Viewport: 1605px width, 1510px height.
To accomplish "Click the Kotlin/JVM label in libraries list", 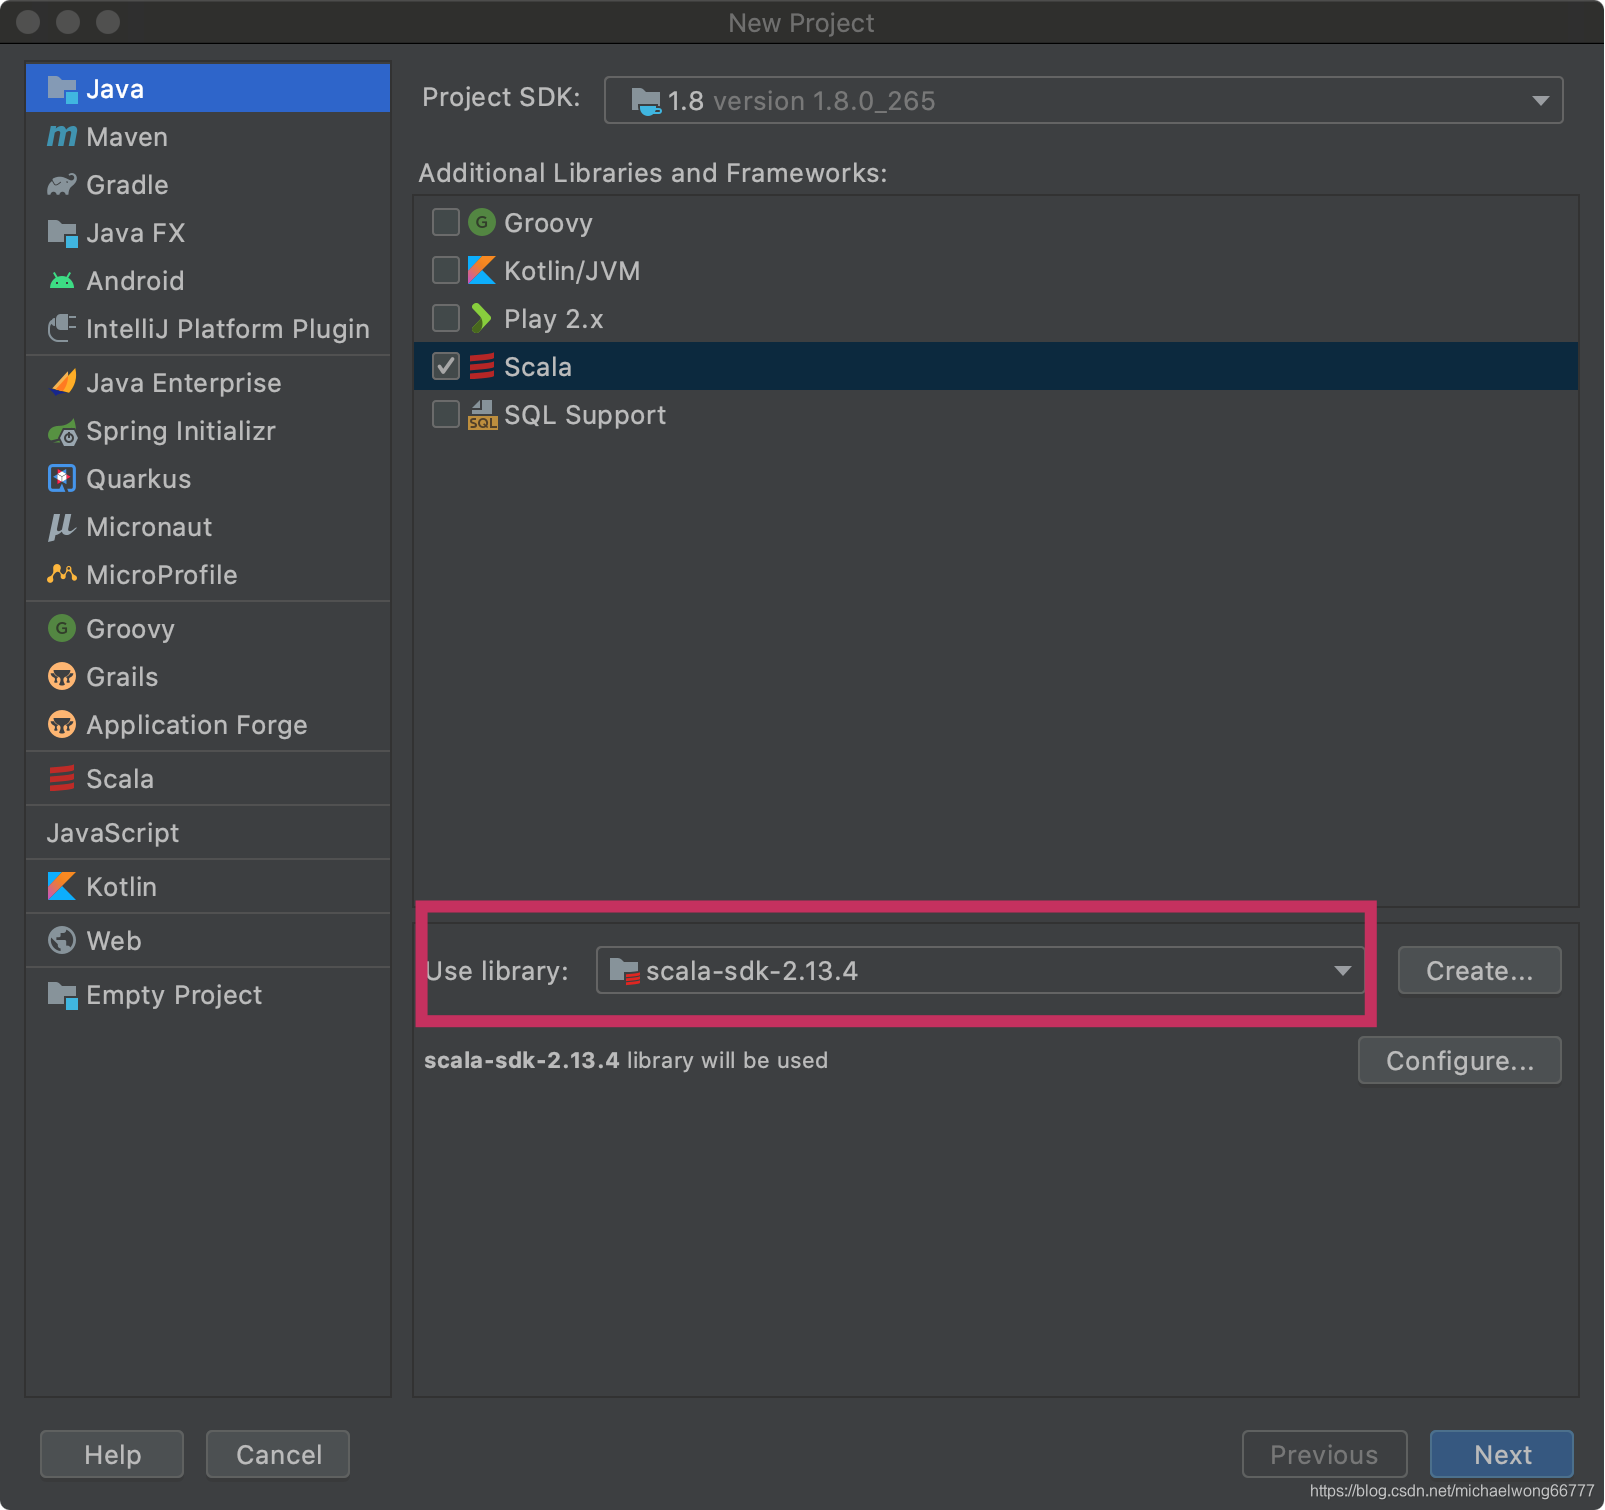I will pos(572,271).
